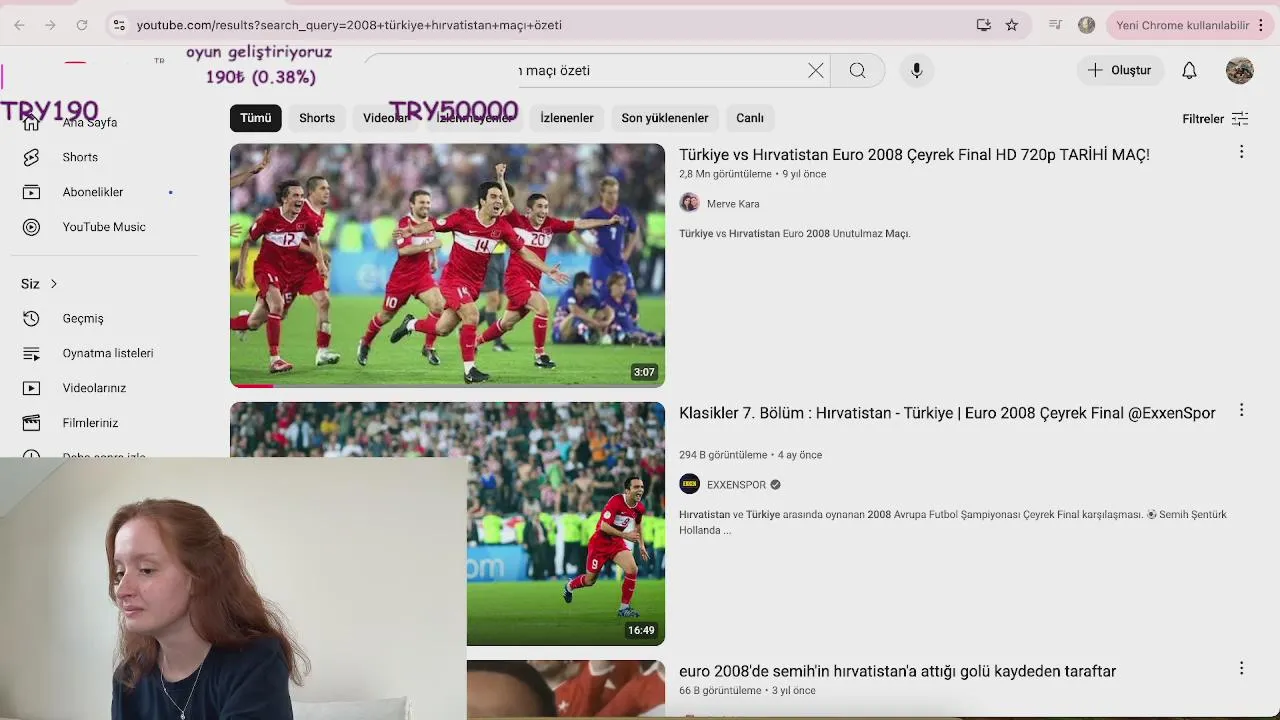Open Abonelikler in sidebar

tap(93, 192)
